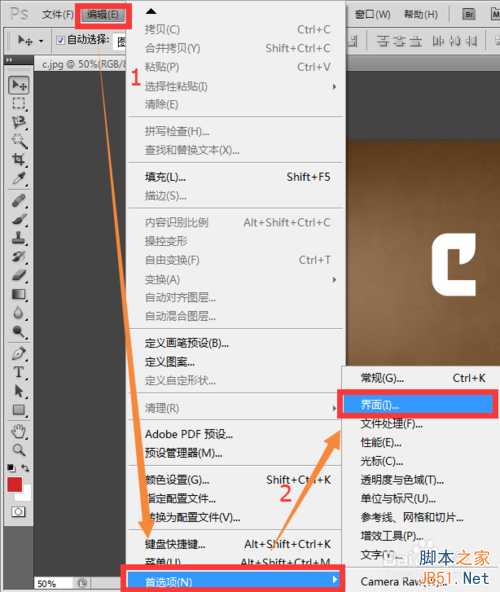Open the Edit (编辑) menu
Screen dimensions: 500x592
(103, 15)
